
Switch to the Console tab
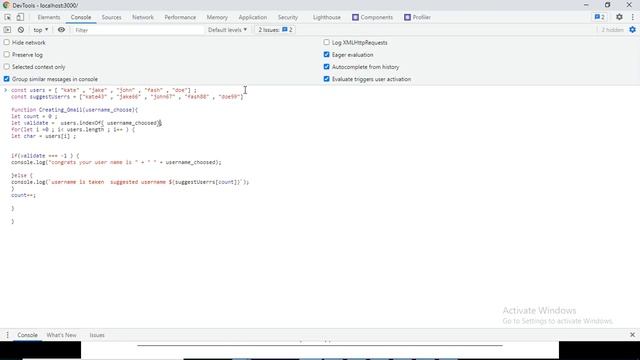click(x=81, y=17)
